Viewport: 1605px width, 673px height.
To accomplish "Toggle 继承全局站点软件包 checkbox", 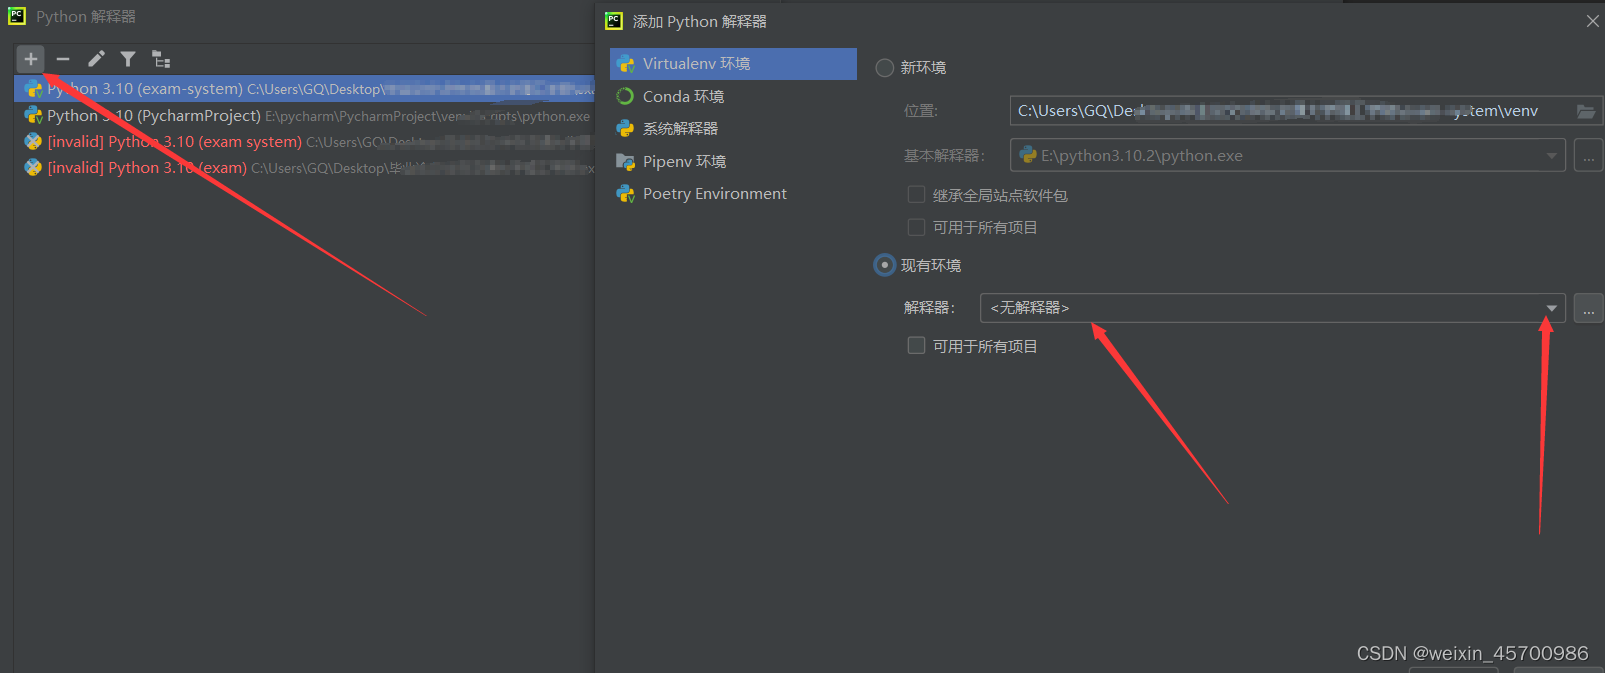I will pyautogui.click(x=916, y=195).
